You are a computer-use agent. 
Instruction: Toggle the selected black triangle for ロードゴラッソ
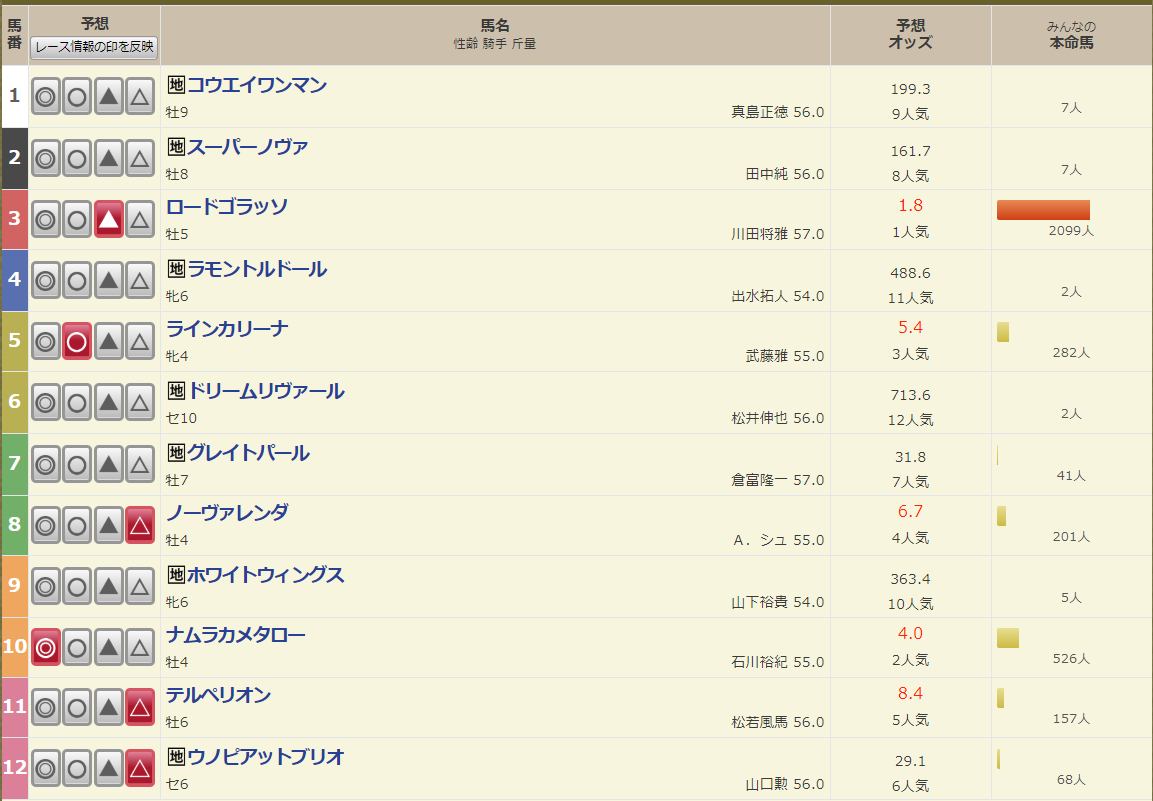(x=109, y=219)
